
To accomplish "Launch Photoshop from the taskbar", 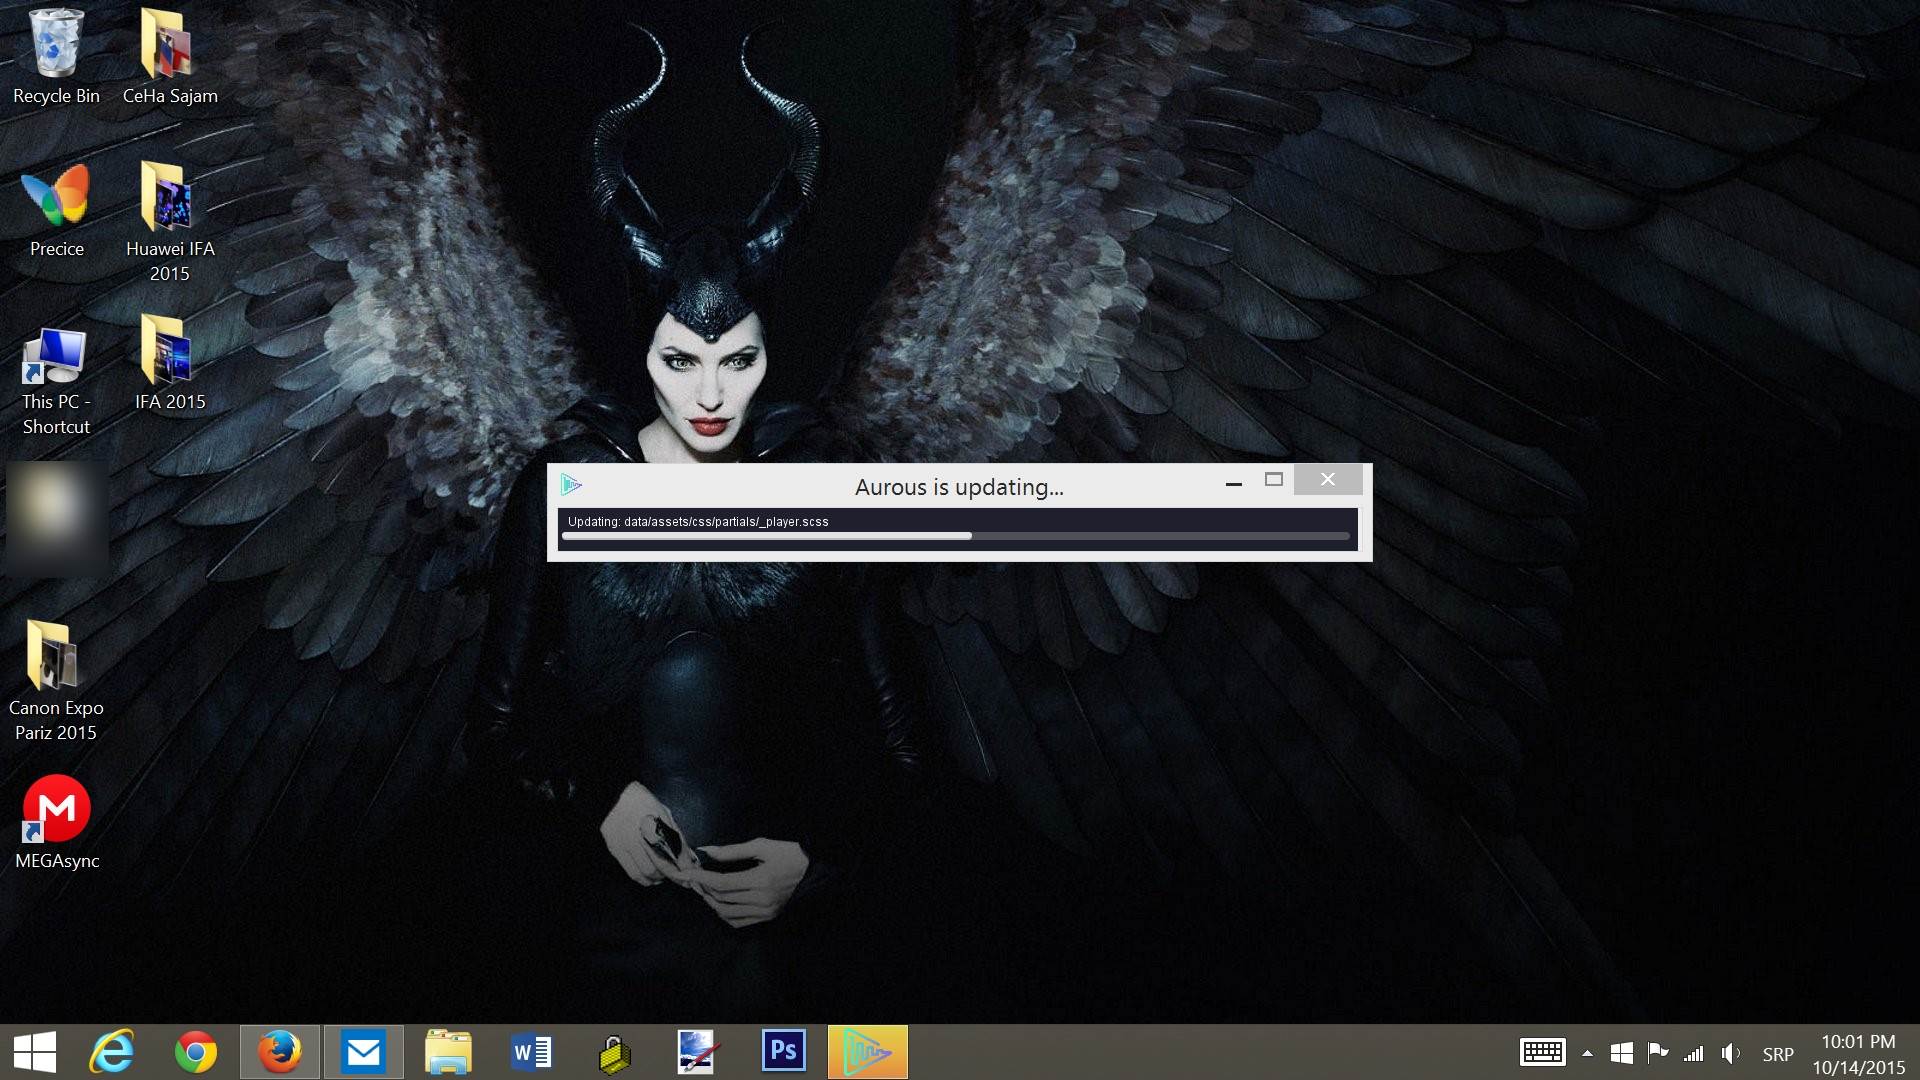I will [783, 1052].
